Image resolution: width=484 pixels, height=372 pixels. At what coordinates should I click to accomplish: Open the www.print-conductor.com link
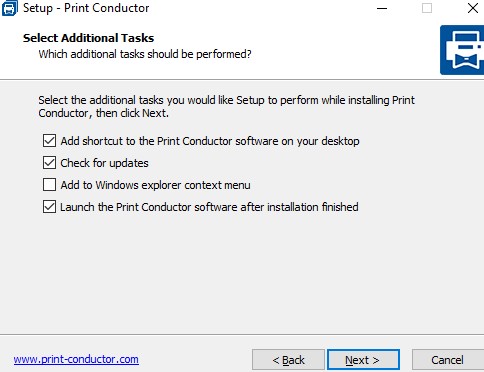tap(76, 359)
